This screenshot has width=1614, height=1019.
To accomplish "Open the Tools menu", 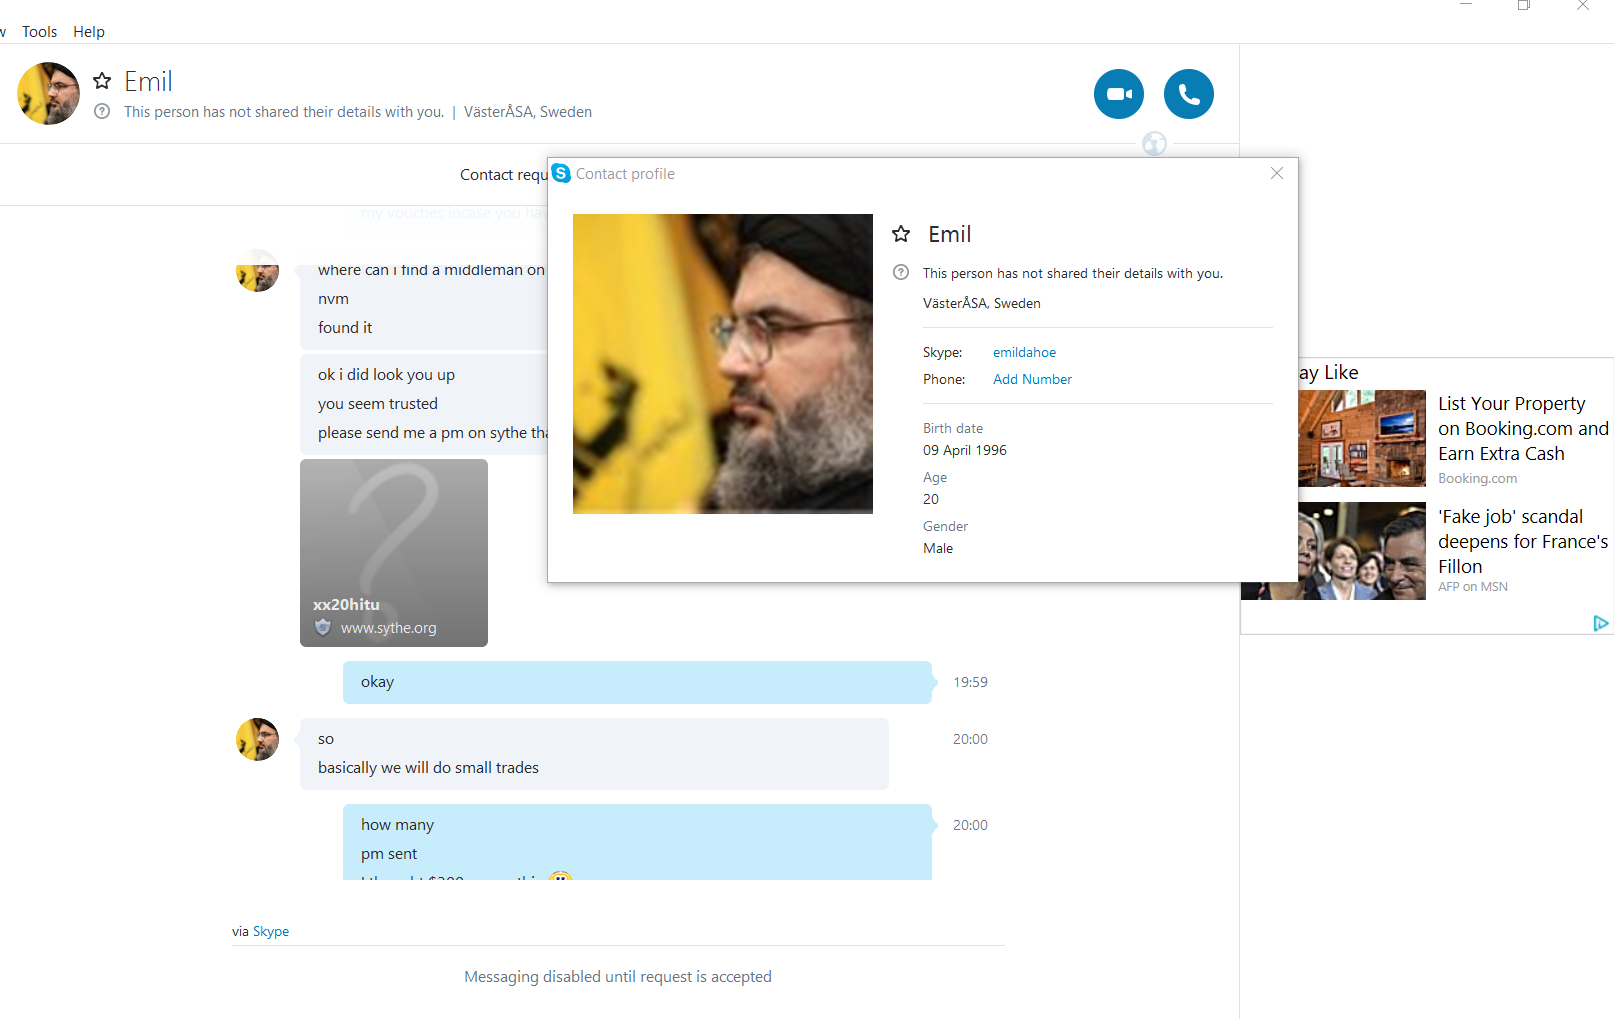I will click(40, 32).
